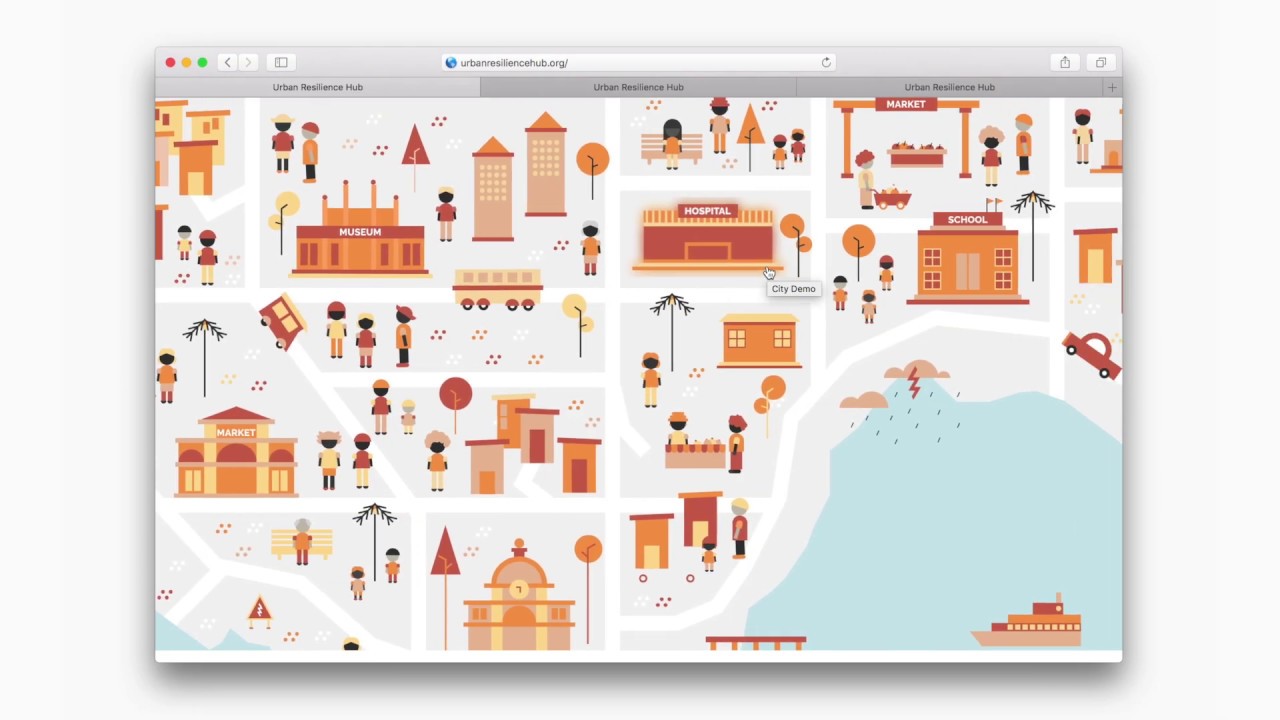Add a new tab with the plus button
This screenshot has height=720, width=1280.
pos(1112,87)
